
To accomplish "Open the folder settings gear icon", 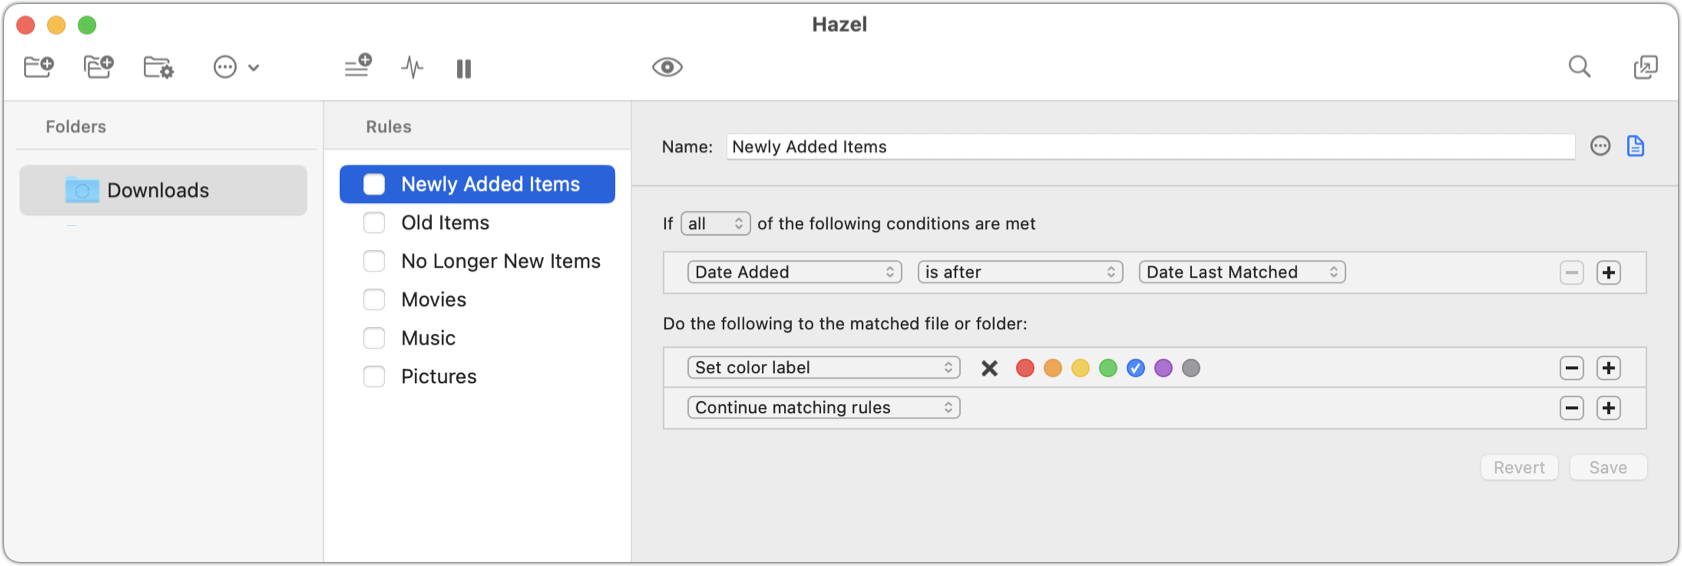I will (x=159, y=67).
